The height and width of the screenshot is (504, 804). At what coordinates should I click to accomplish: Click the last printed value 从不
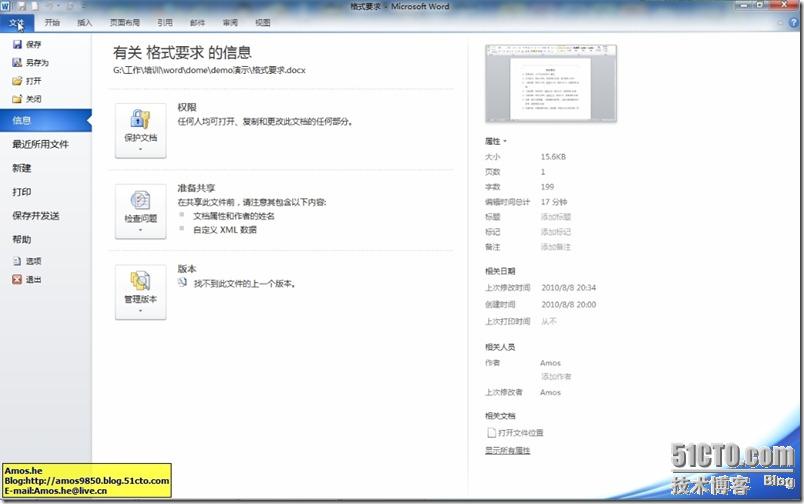click(x=549, y=321)
